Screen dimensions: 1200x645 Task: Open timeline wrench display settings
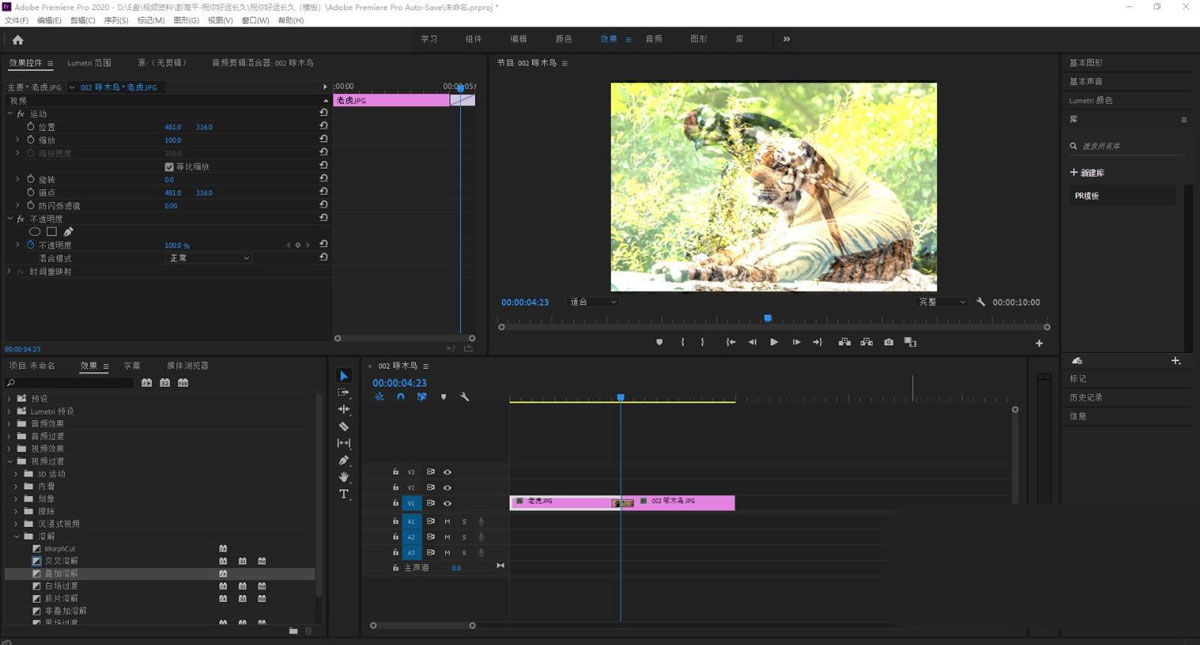point(464,397)
